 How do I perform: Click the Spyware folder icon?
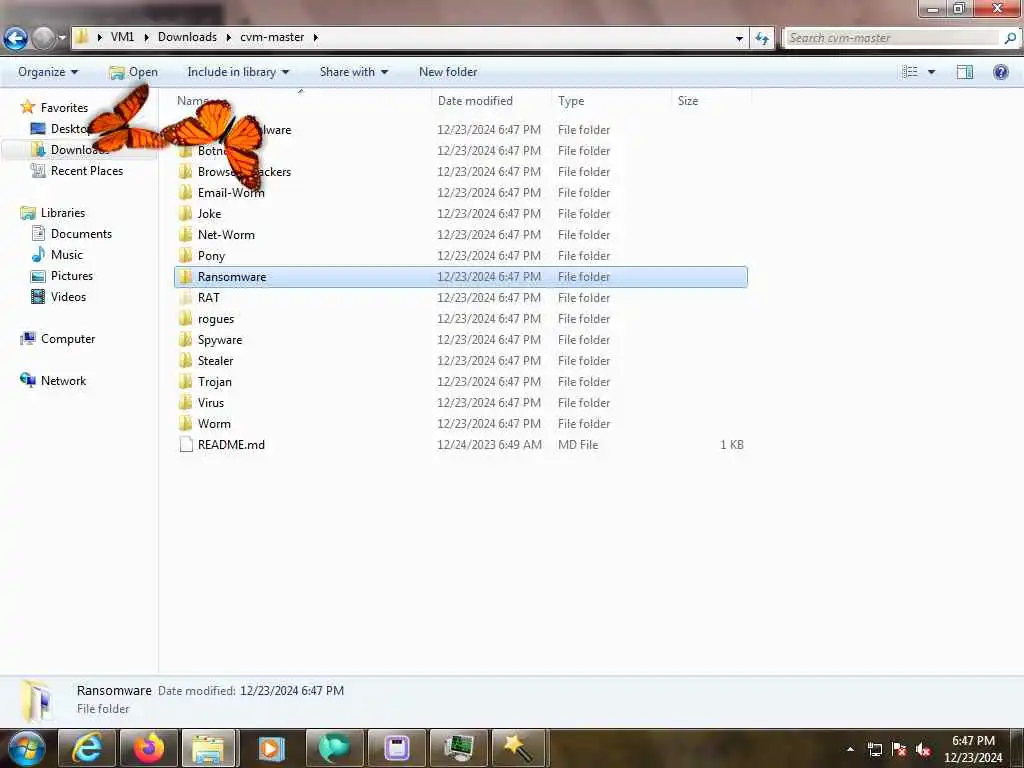pos(186,340)
